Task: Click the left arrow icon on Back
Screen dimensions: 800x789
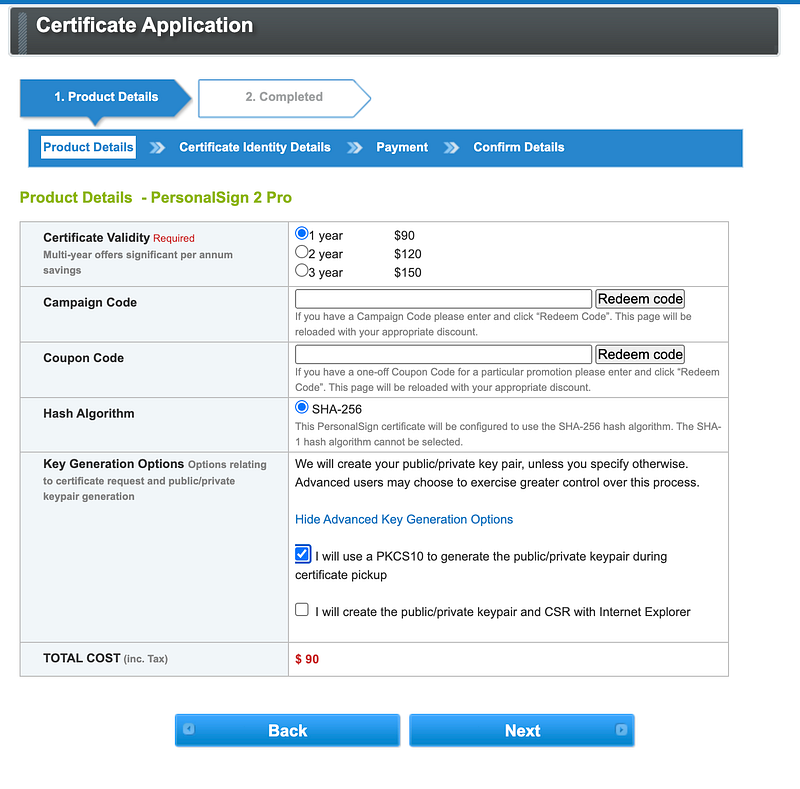Action: pyautogui.click(x=189, y=729)
